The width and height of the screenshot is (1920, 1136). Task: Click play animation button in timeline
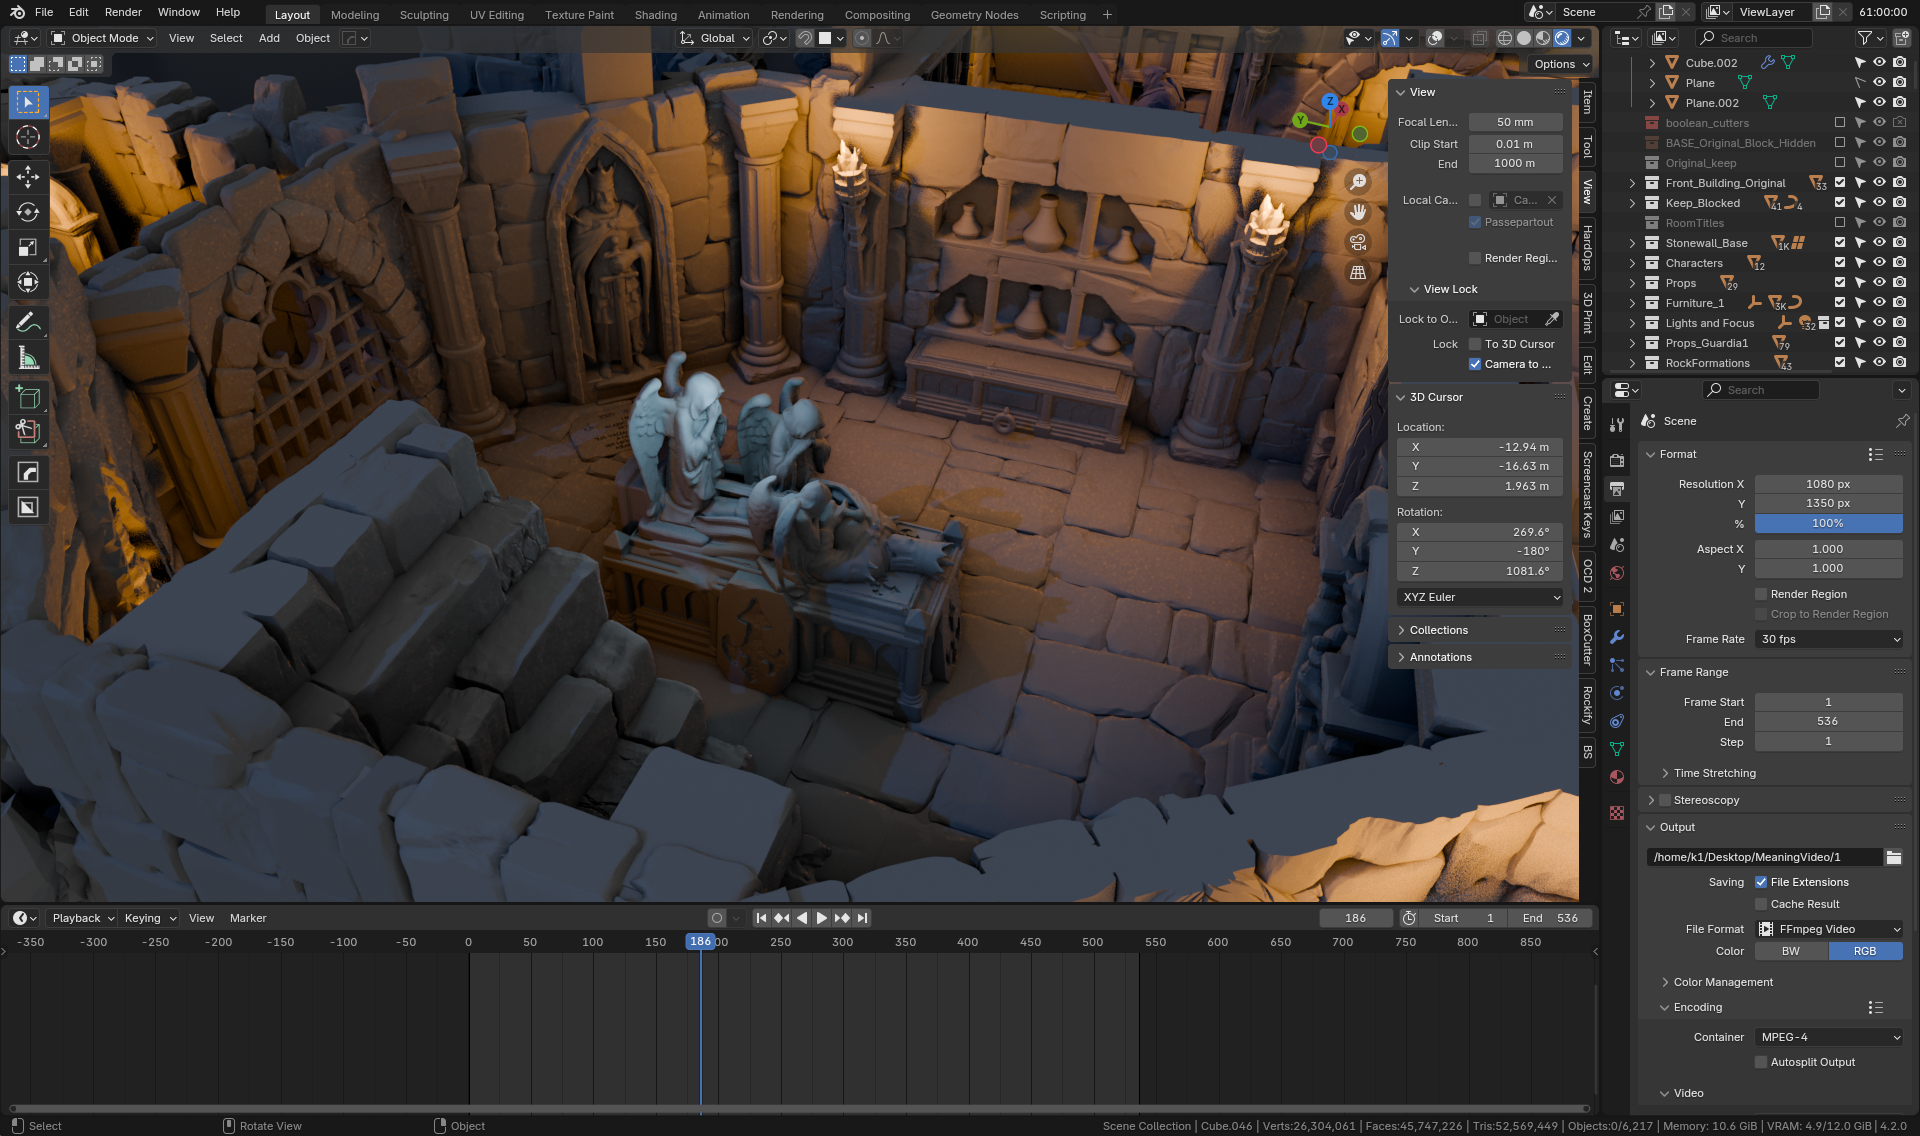pos(821,918)
